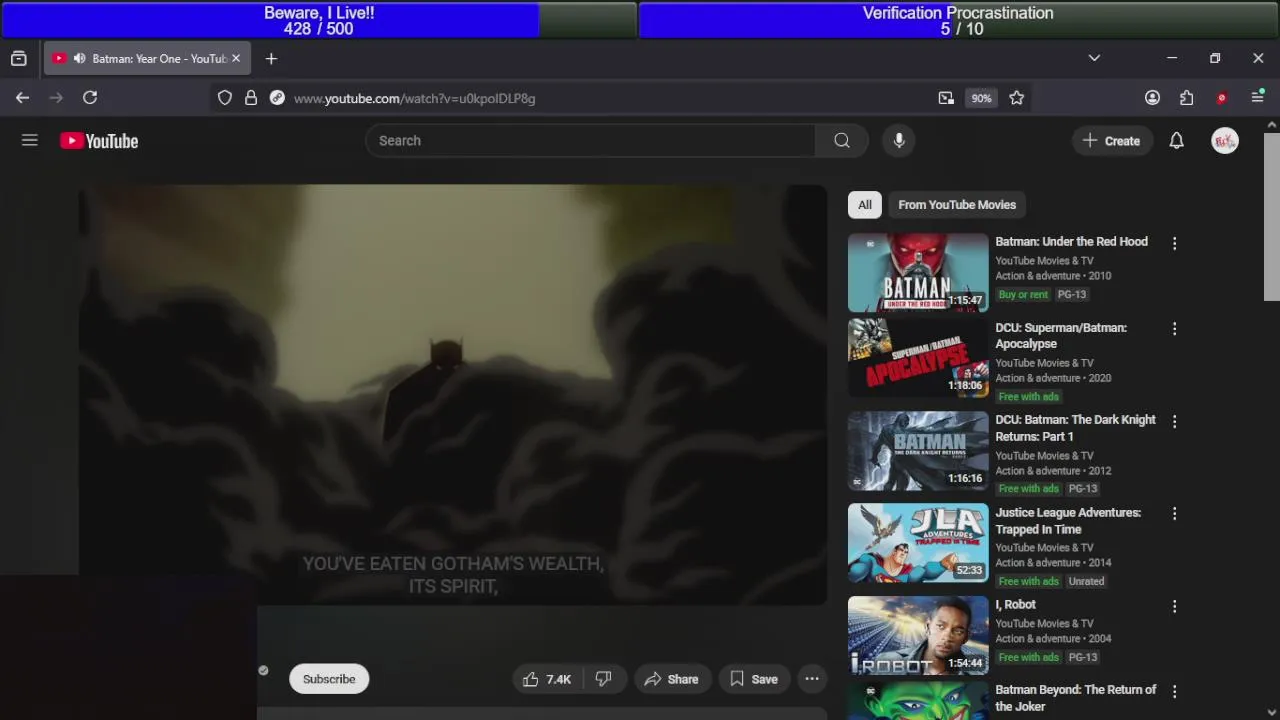Click the site padlock icon
1280x720 pixels.
coord(251,98)
